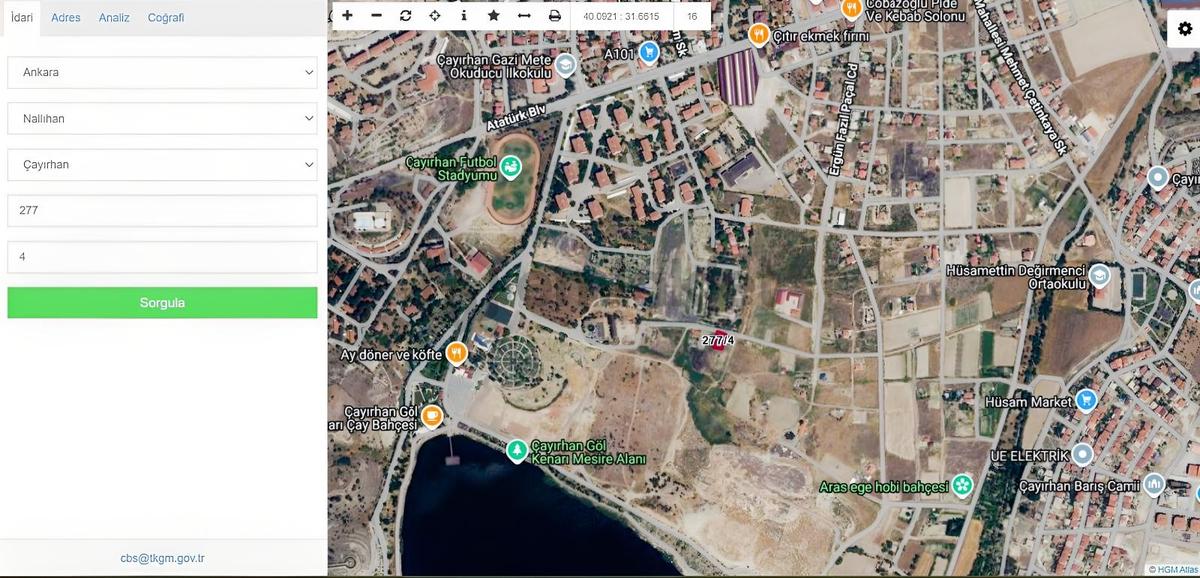Image resolution: width=1200 pixels, height=578 pixels.
Task: Open cbs@tkgm.gov.tr email link
Action: click(163, 559)
